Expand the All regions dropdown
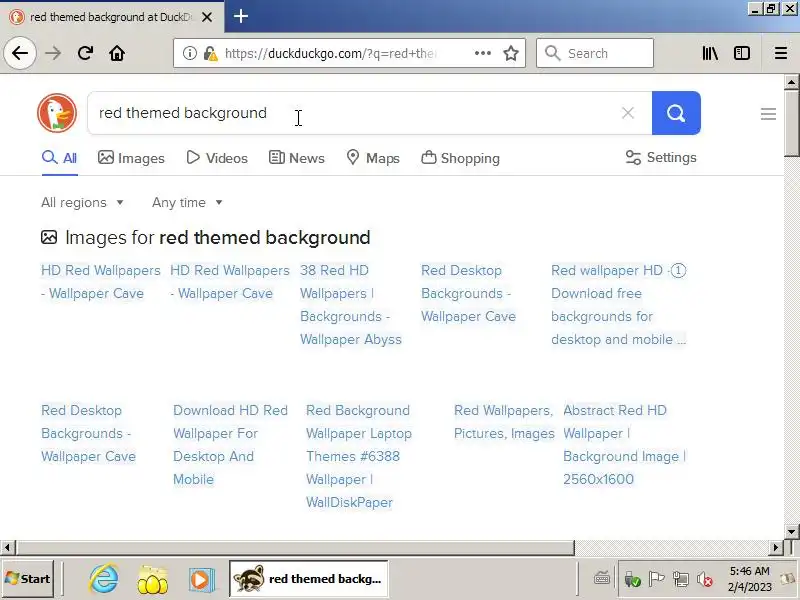 click(82, 203)
